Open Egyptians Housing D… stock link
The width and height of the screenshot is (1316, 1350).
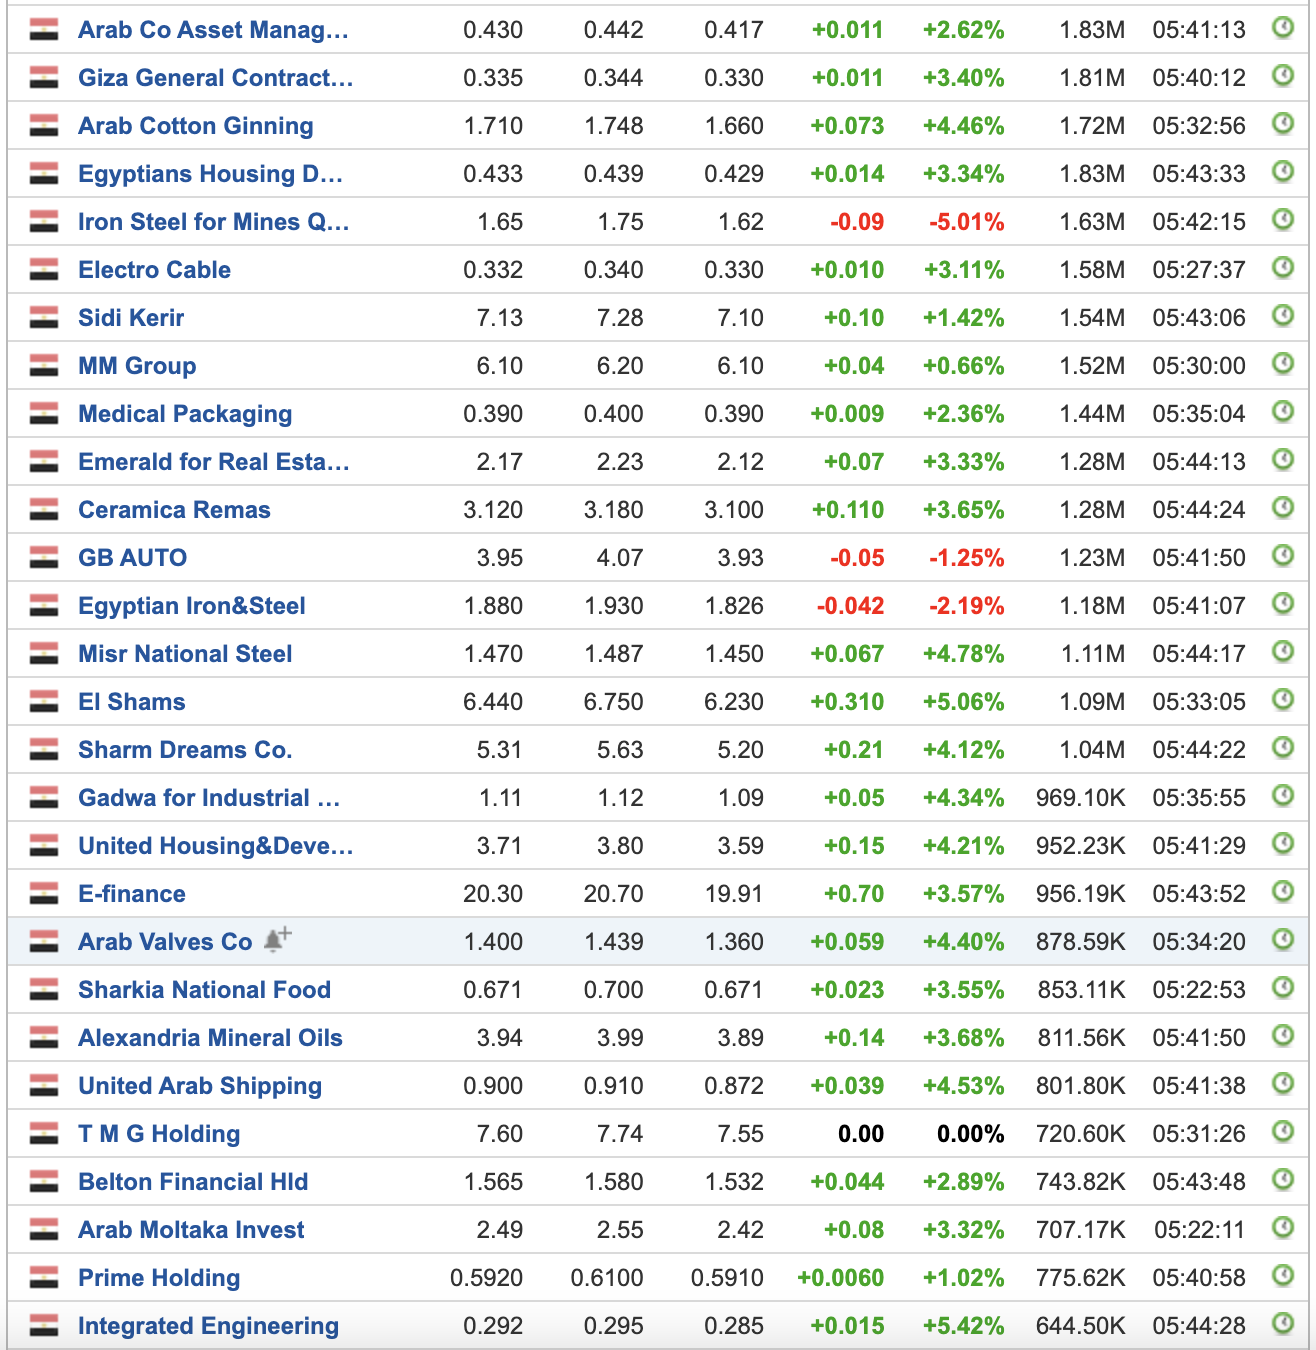(x=211, y=174)
